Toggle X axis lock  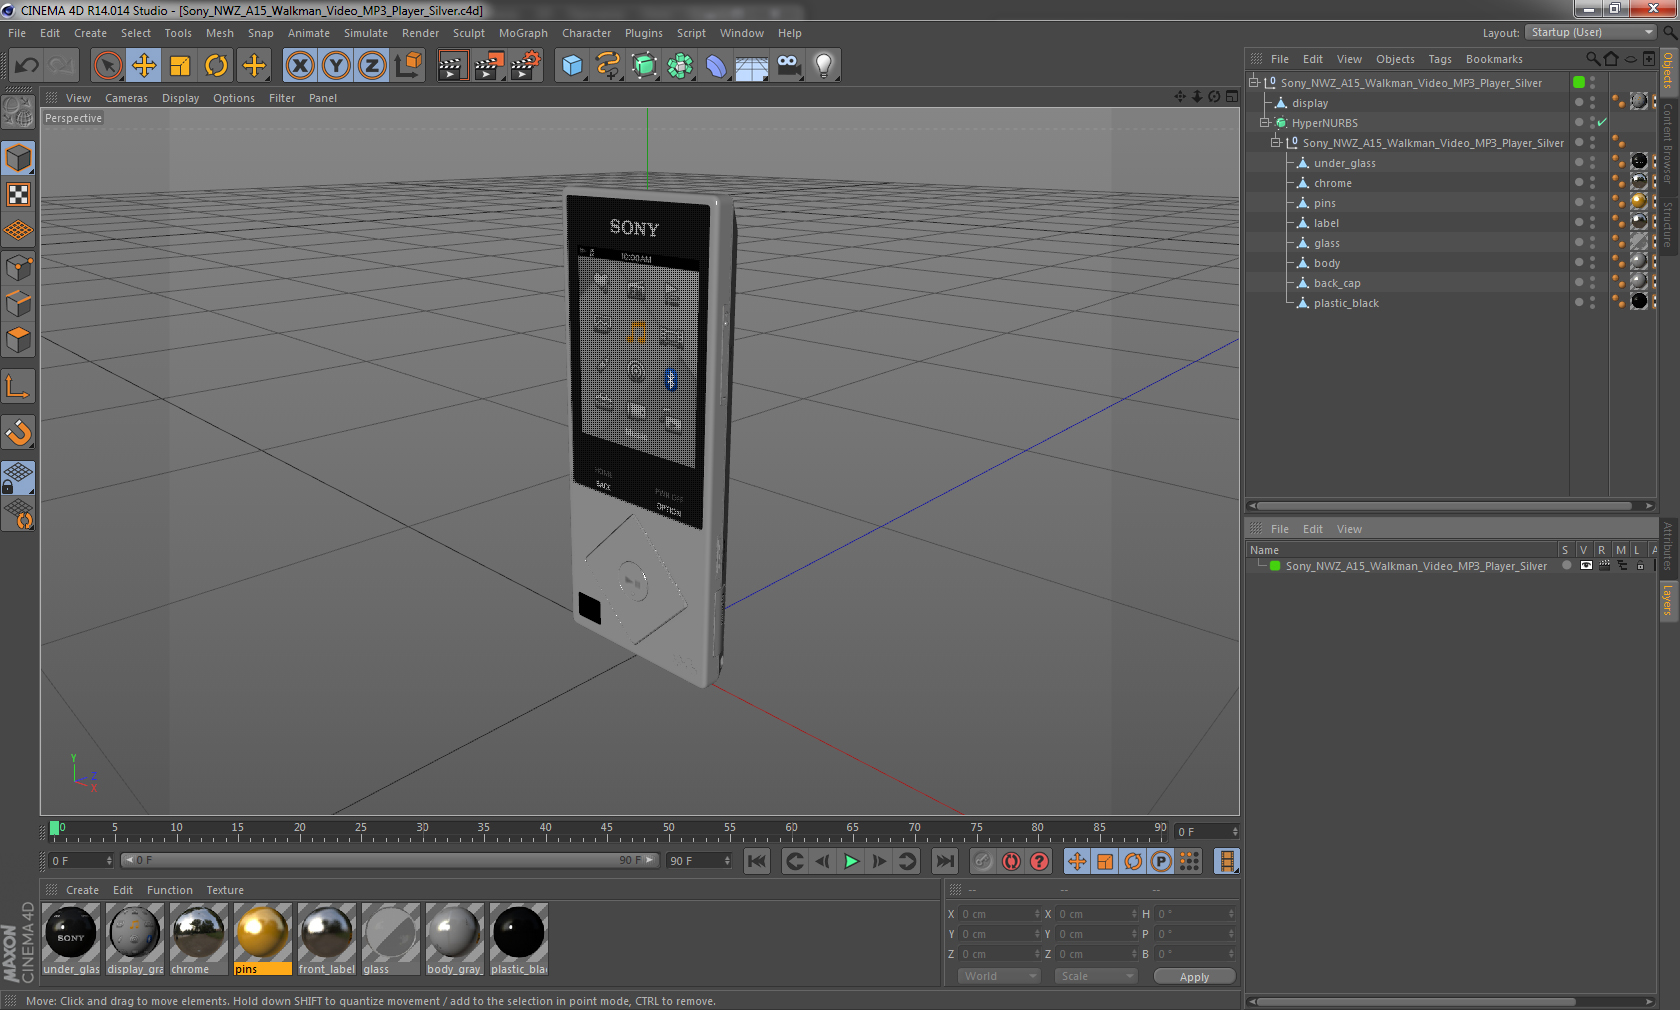[x=300, y=66]
